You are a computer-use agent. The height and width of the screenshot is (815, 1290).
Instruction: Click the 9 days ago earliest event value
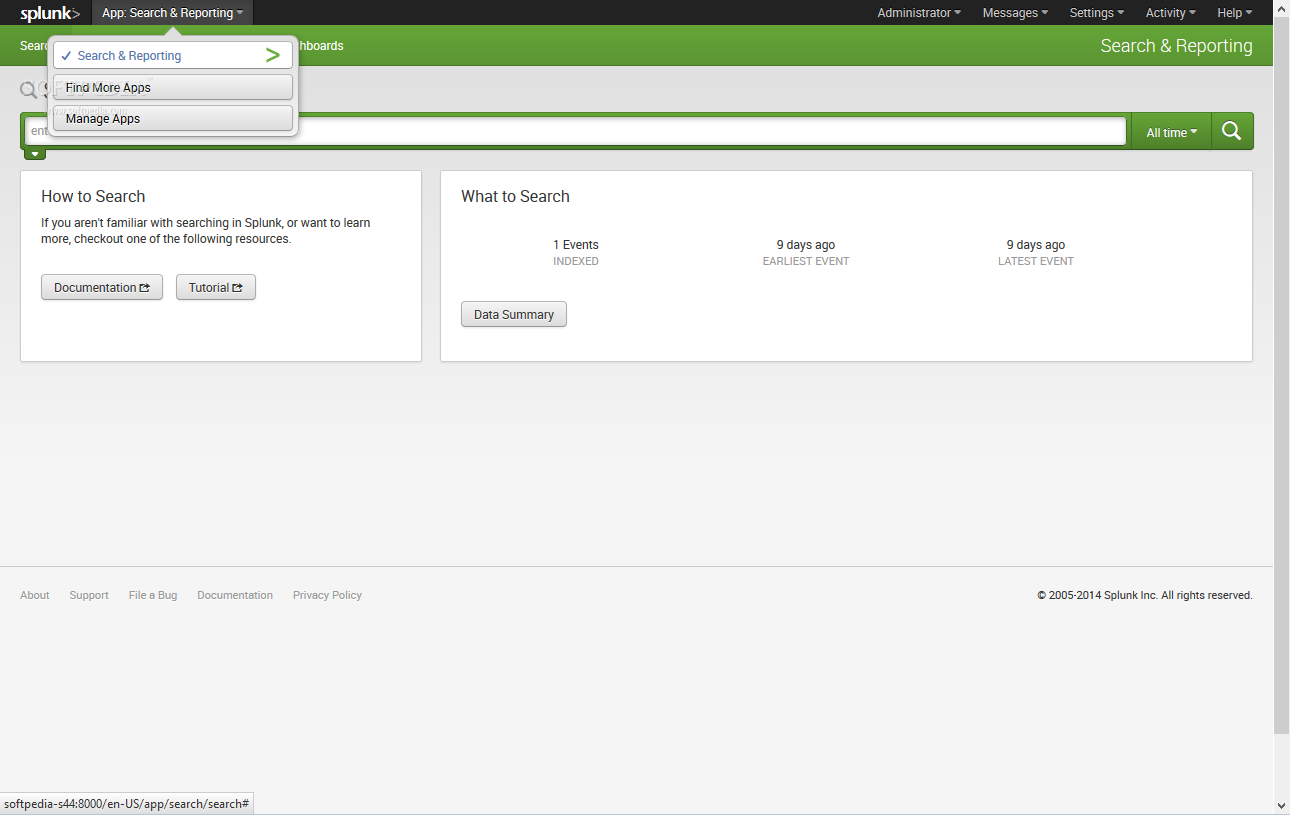coord(806,245)
